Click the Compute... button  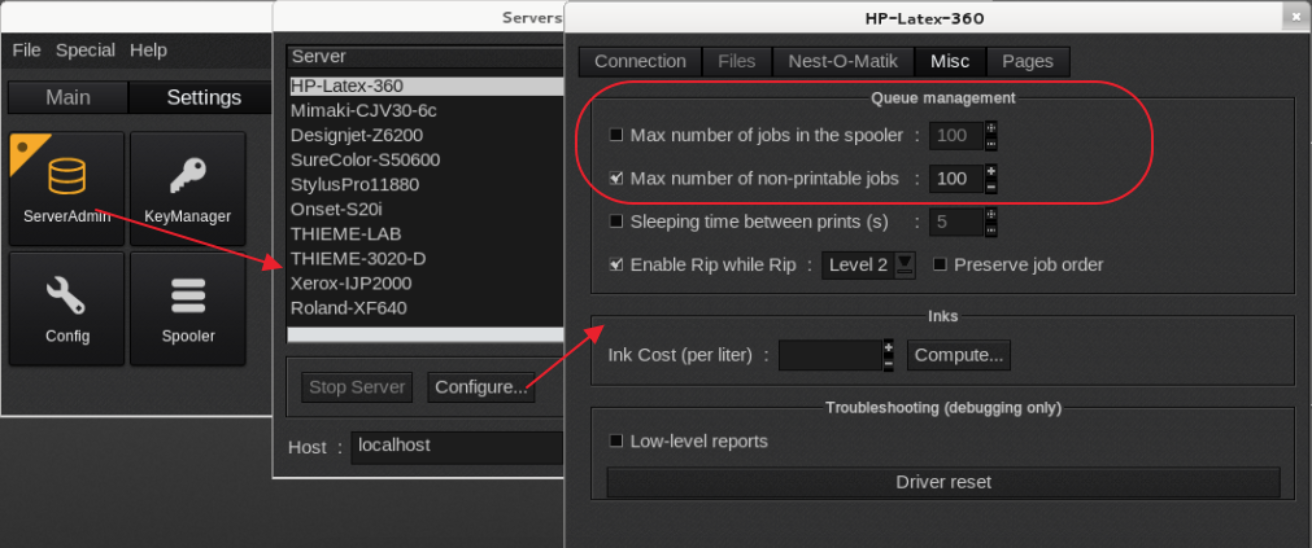tap(958, 355)
